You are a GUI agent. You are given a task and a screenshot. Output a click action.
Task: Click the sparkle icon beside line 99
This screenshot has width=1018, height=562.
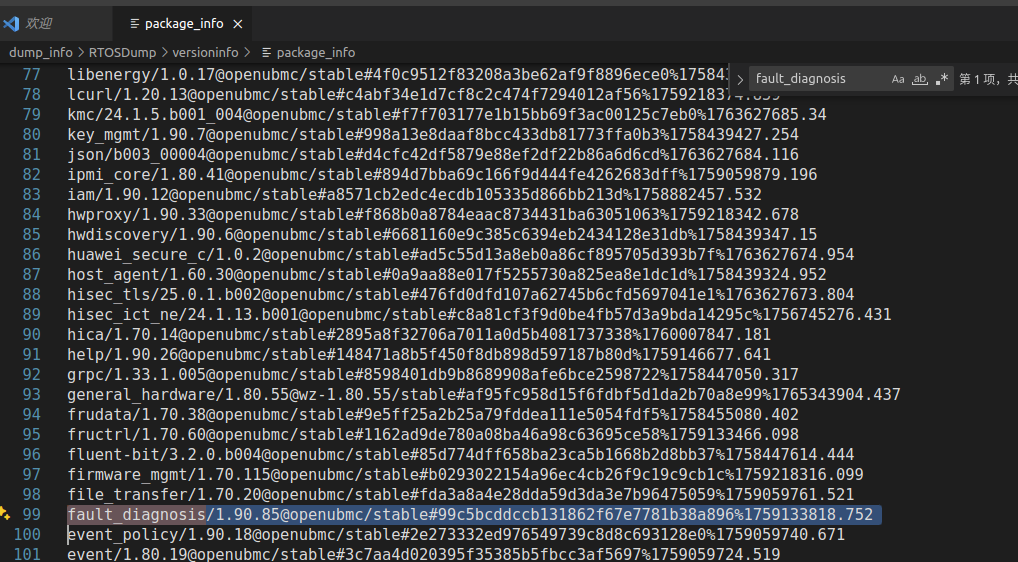tap(5, 513)
